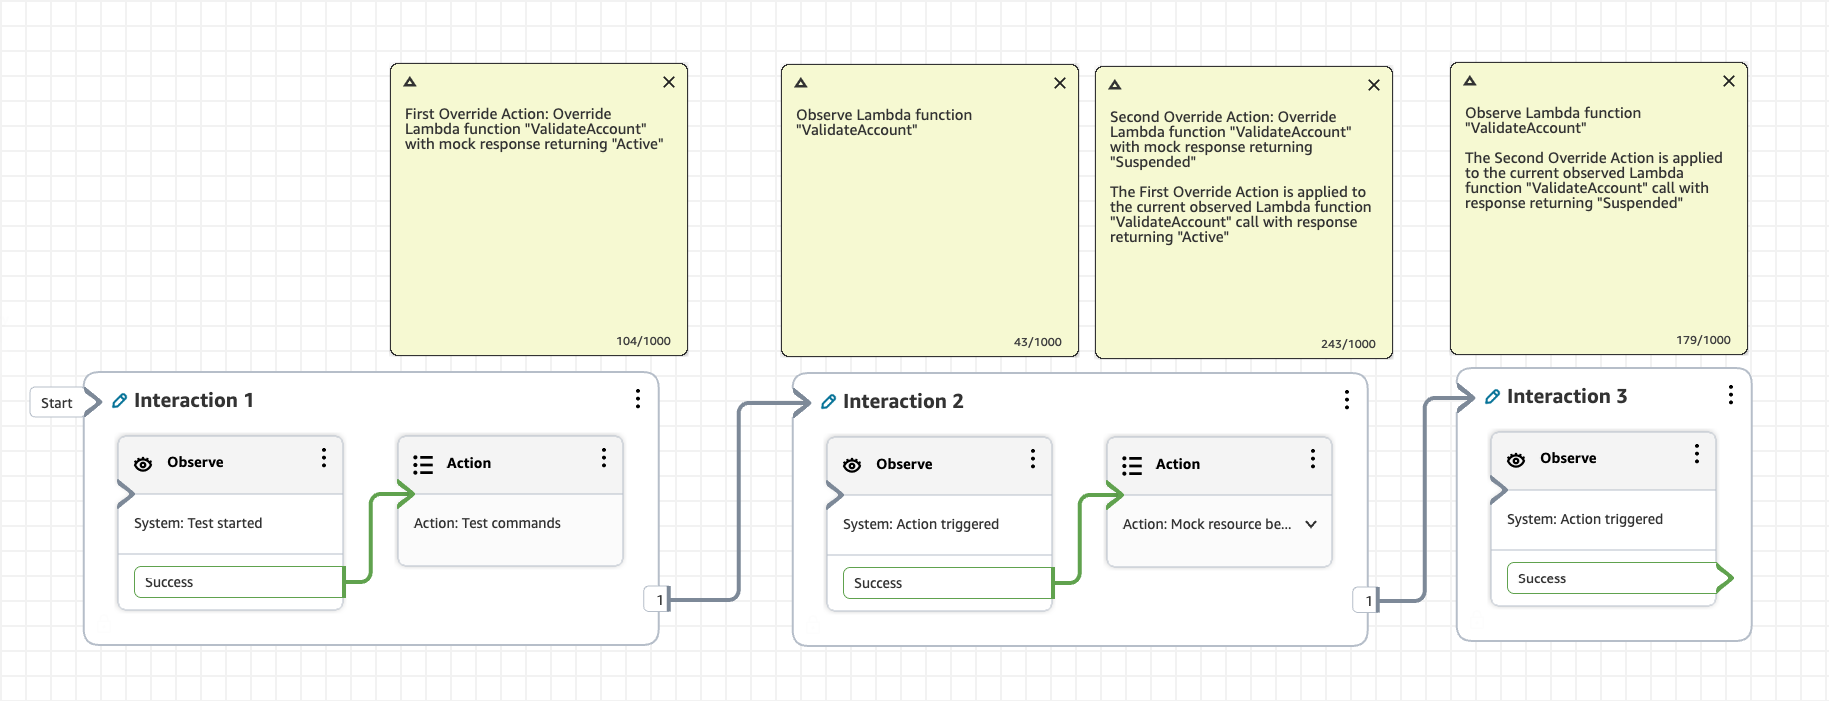Click the 243/1000 character counter
The height and width of the screenshot is (701, 1829).
(1348, 344)
